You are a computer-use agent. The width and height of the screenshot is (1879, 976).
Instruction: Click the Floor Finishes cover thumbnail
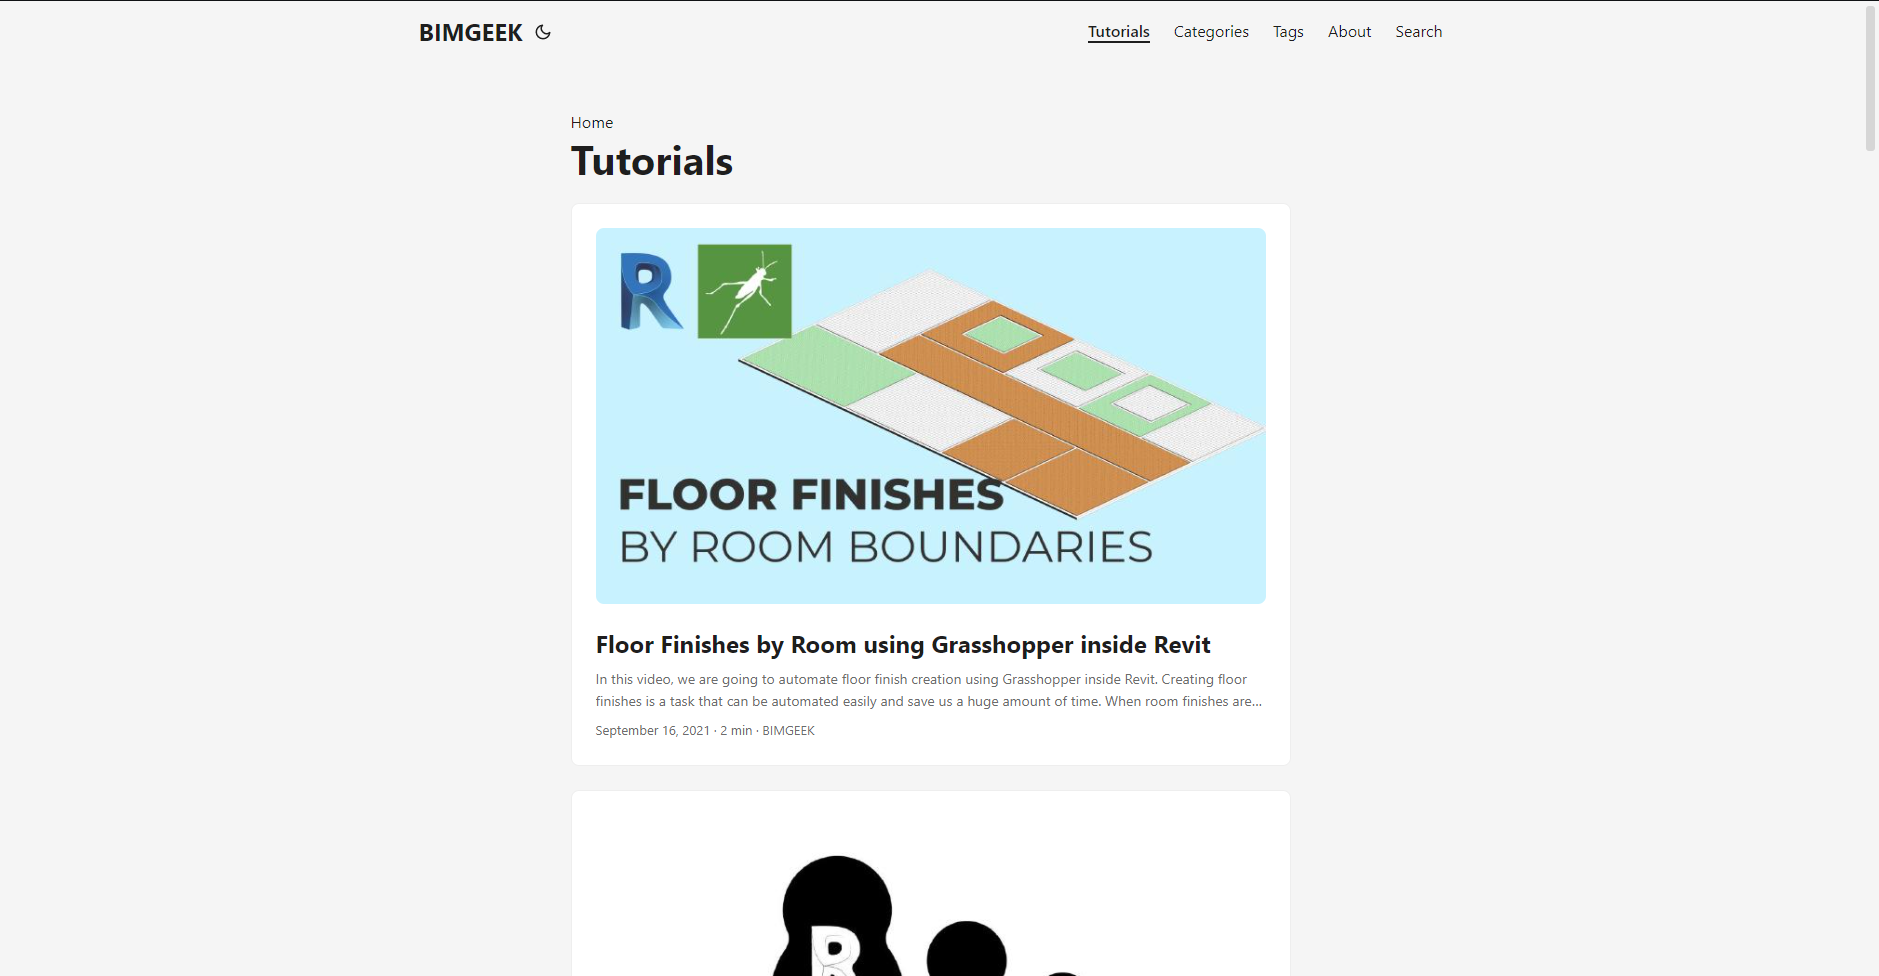[x=931, y=416]
